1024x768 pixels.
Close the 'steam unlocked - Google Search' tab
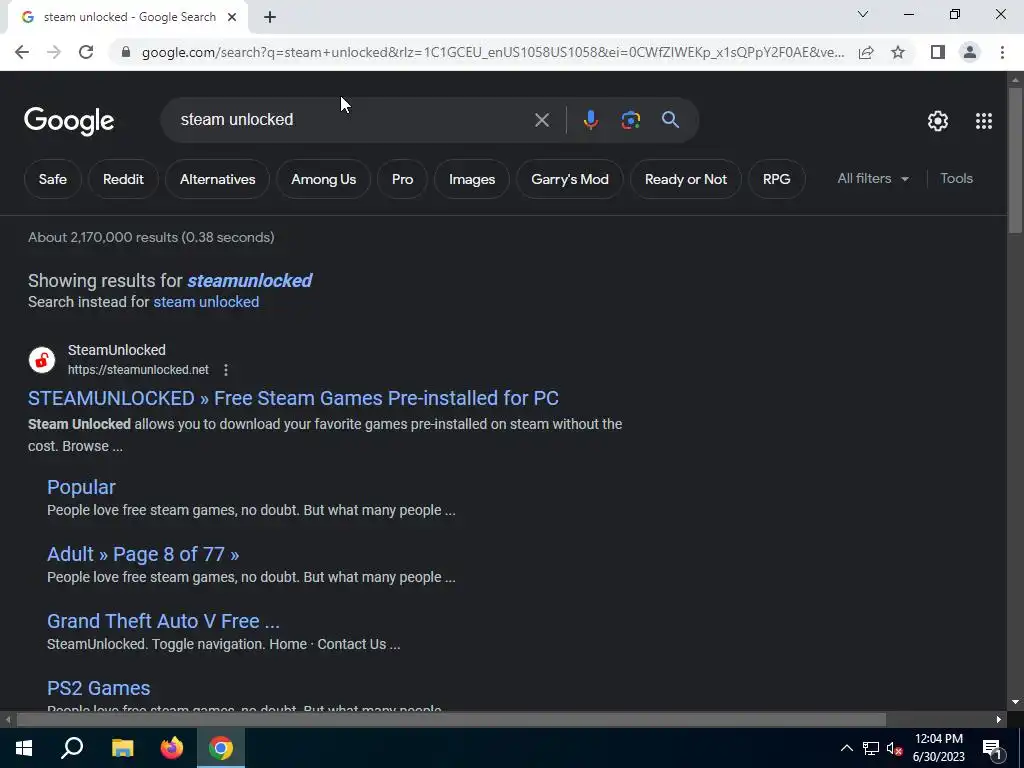point(232,18)
